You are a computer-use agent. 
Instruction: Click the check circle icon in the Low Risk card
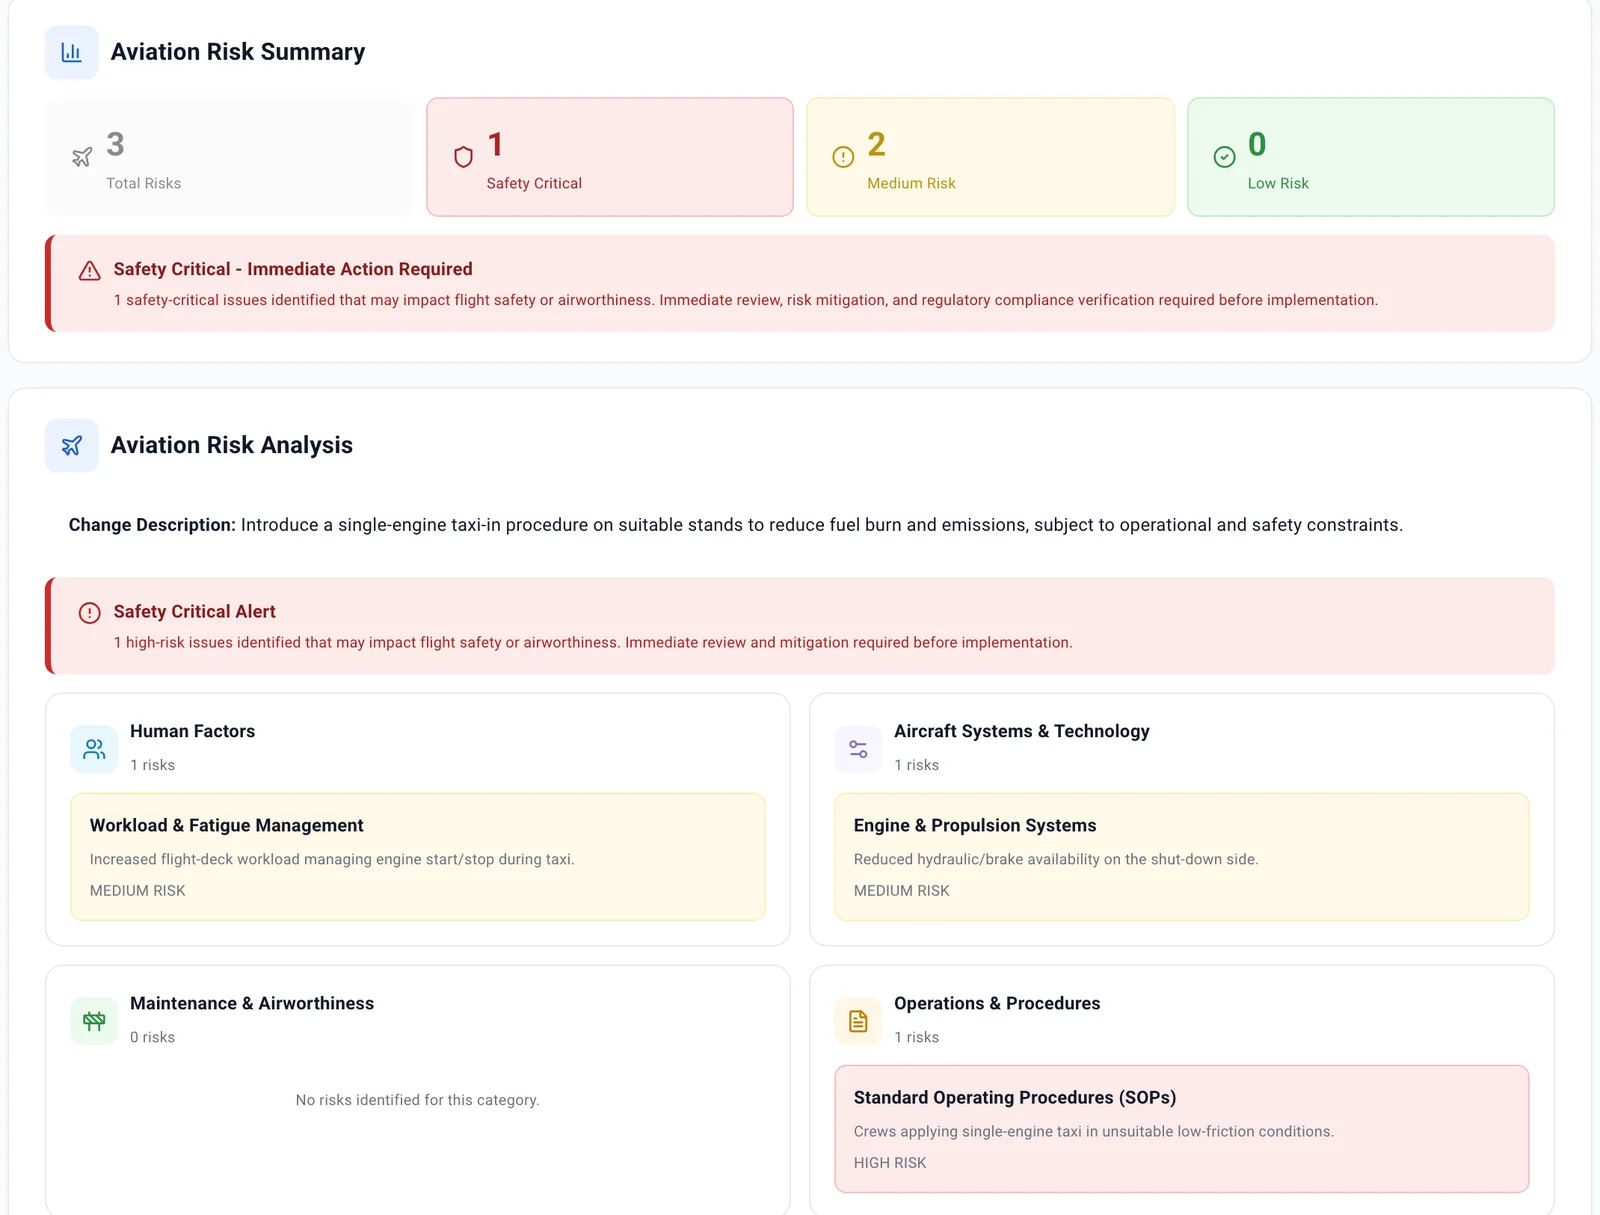pos(1224,157)
